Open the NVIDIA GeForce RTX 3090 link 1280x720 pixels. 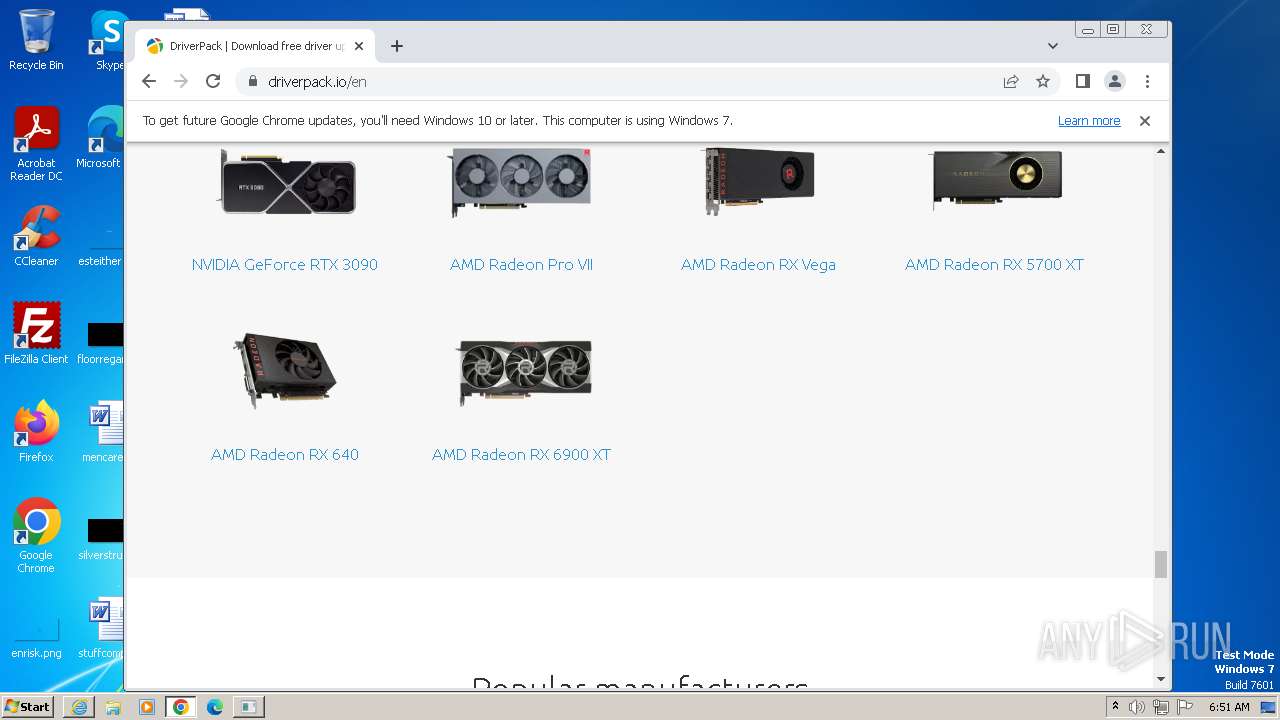tap(285, 265)
